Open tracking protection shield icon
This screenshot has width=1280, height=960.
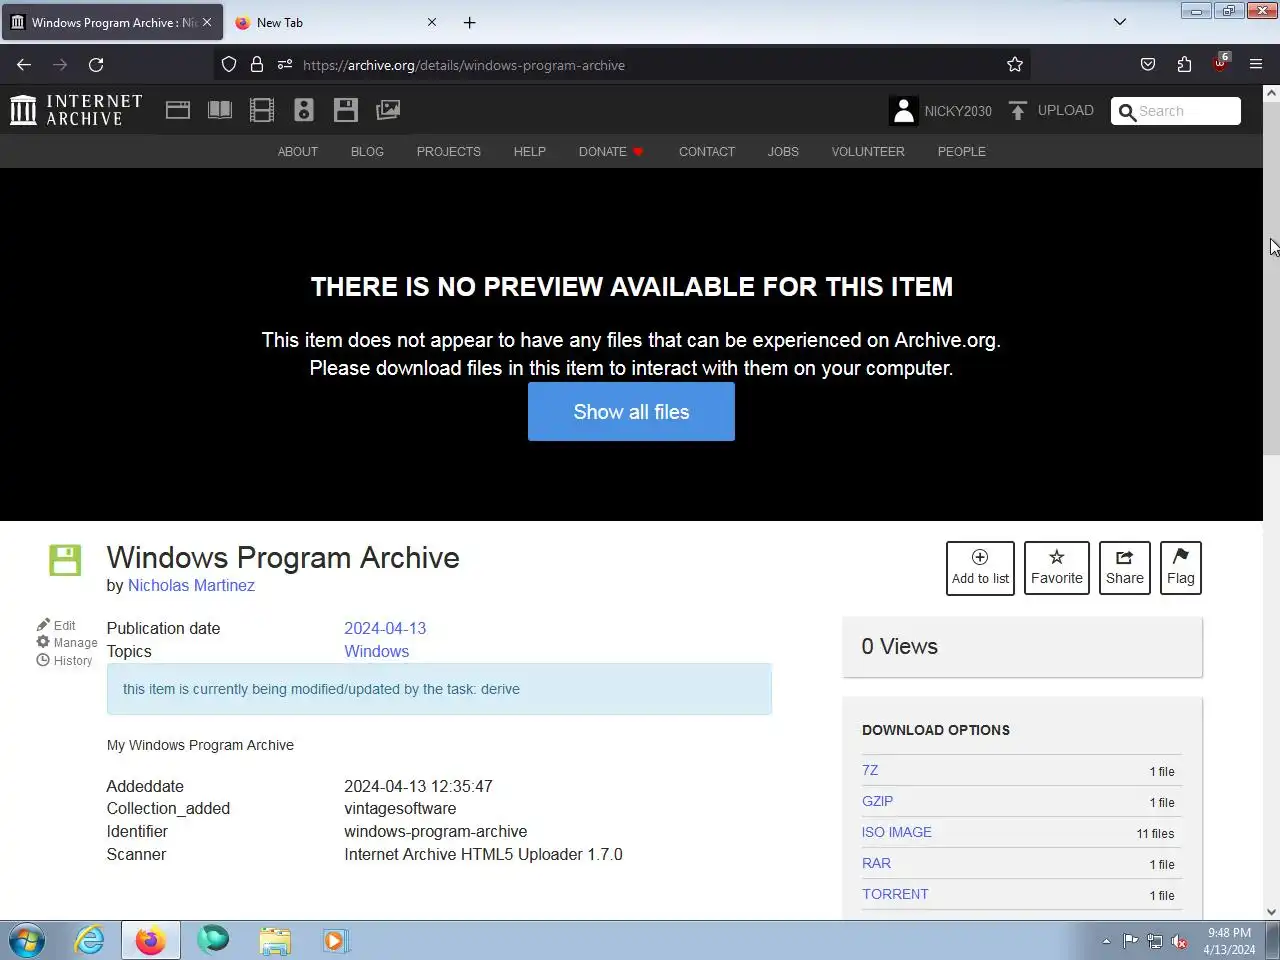click(x=229, y=65)
